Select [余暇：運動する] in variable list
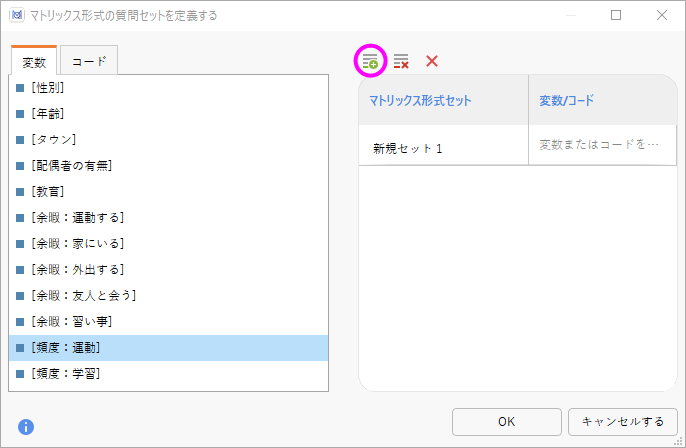The width and height of the screenshot is (686, 448). [x=168, y=217]
